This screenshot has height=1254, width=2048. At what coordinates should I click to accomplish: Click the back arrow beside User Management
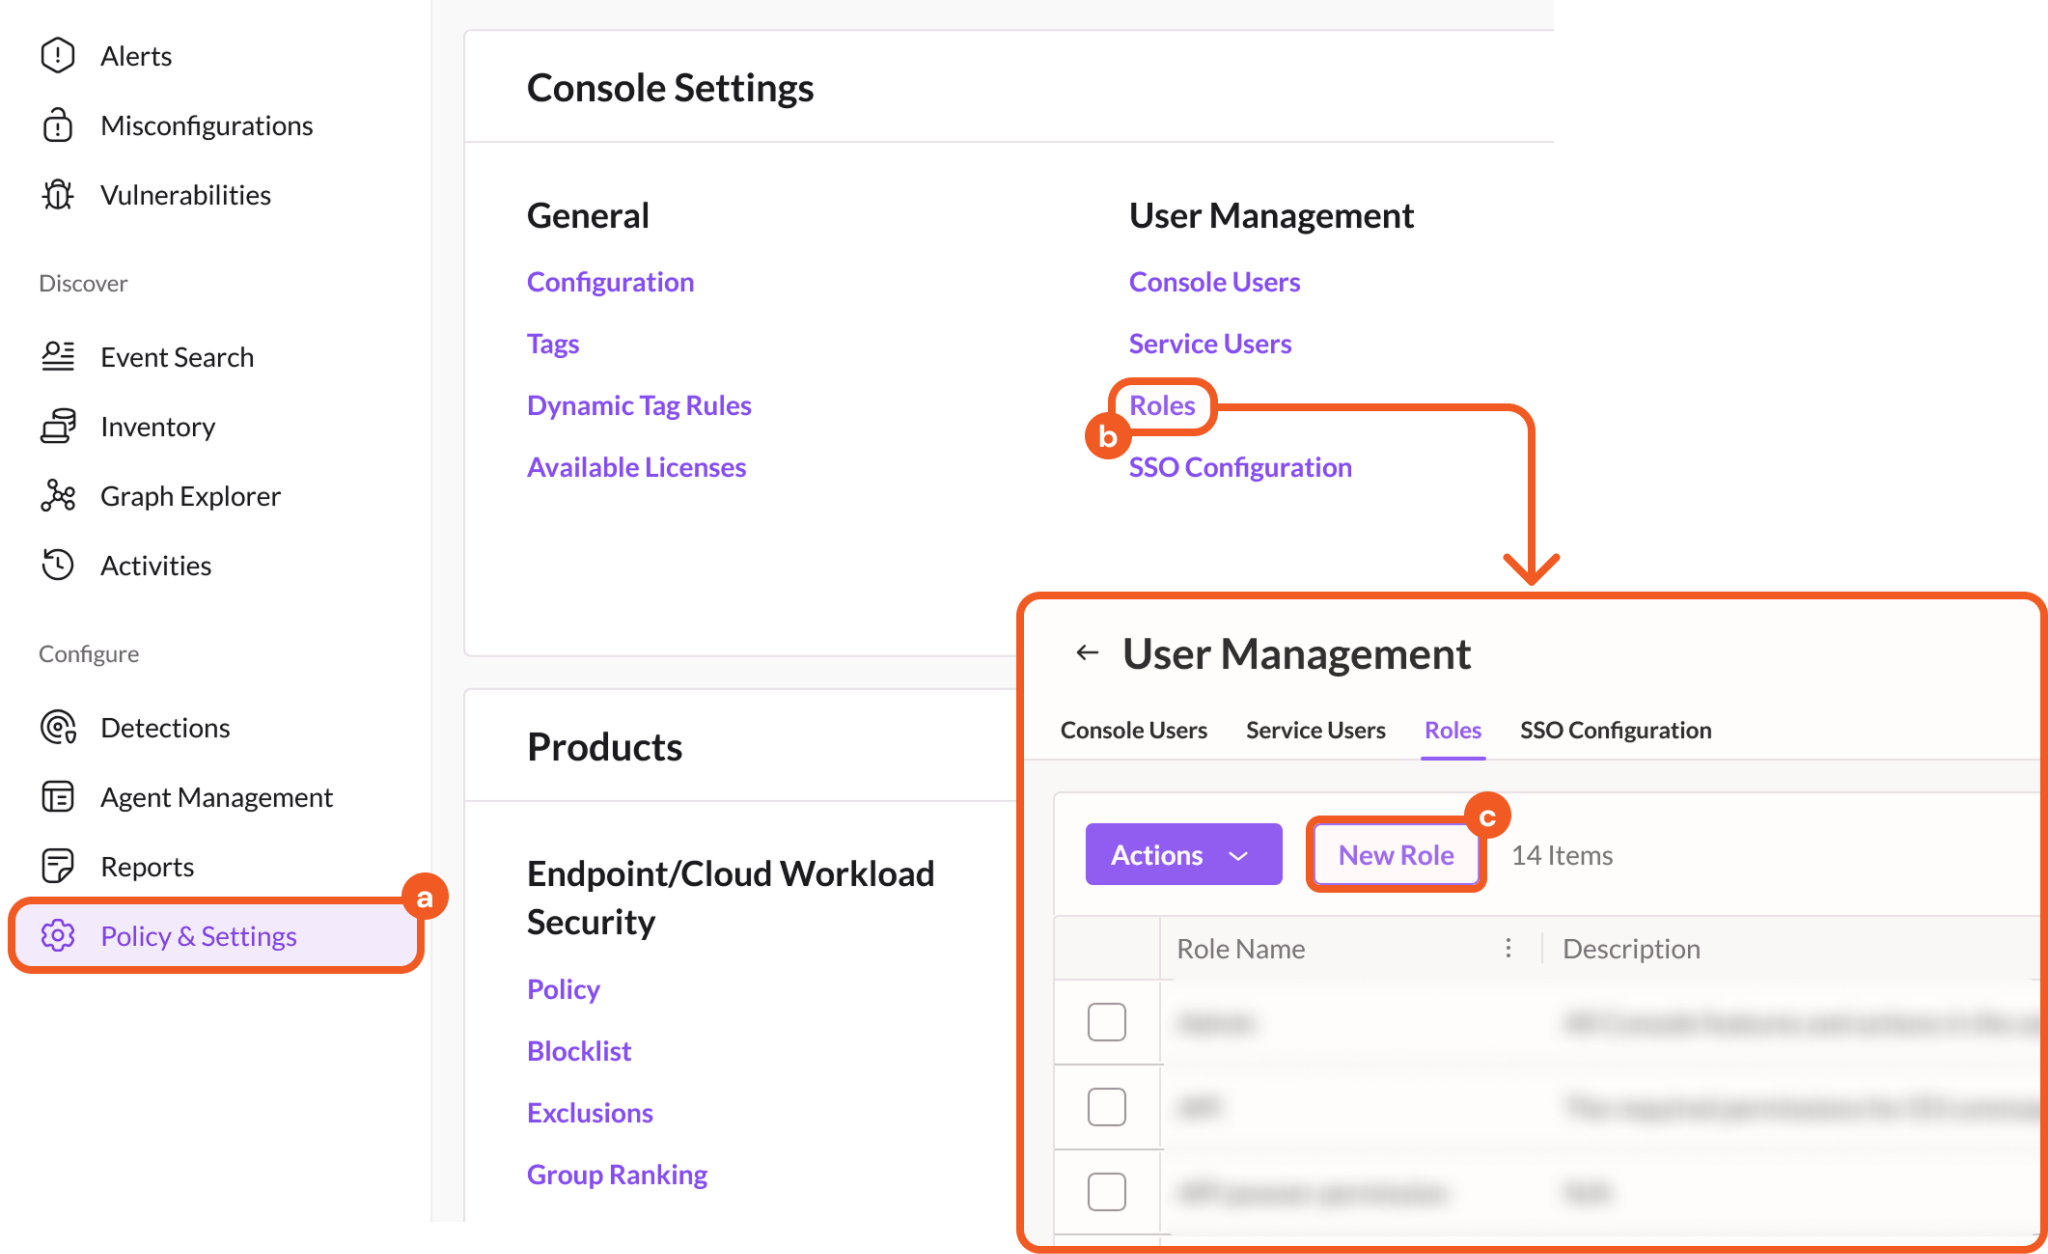[x=1087, y=653]
